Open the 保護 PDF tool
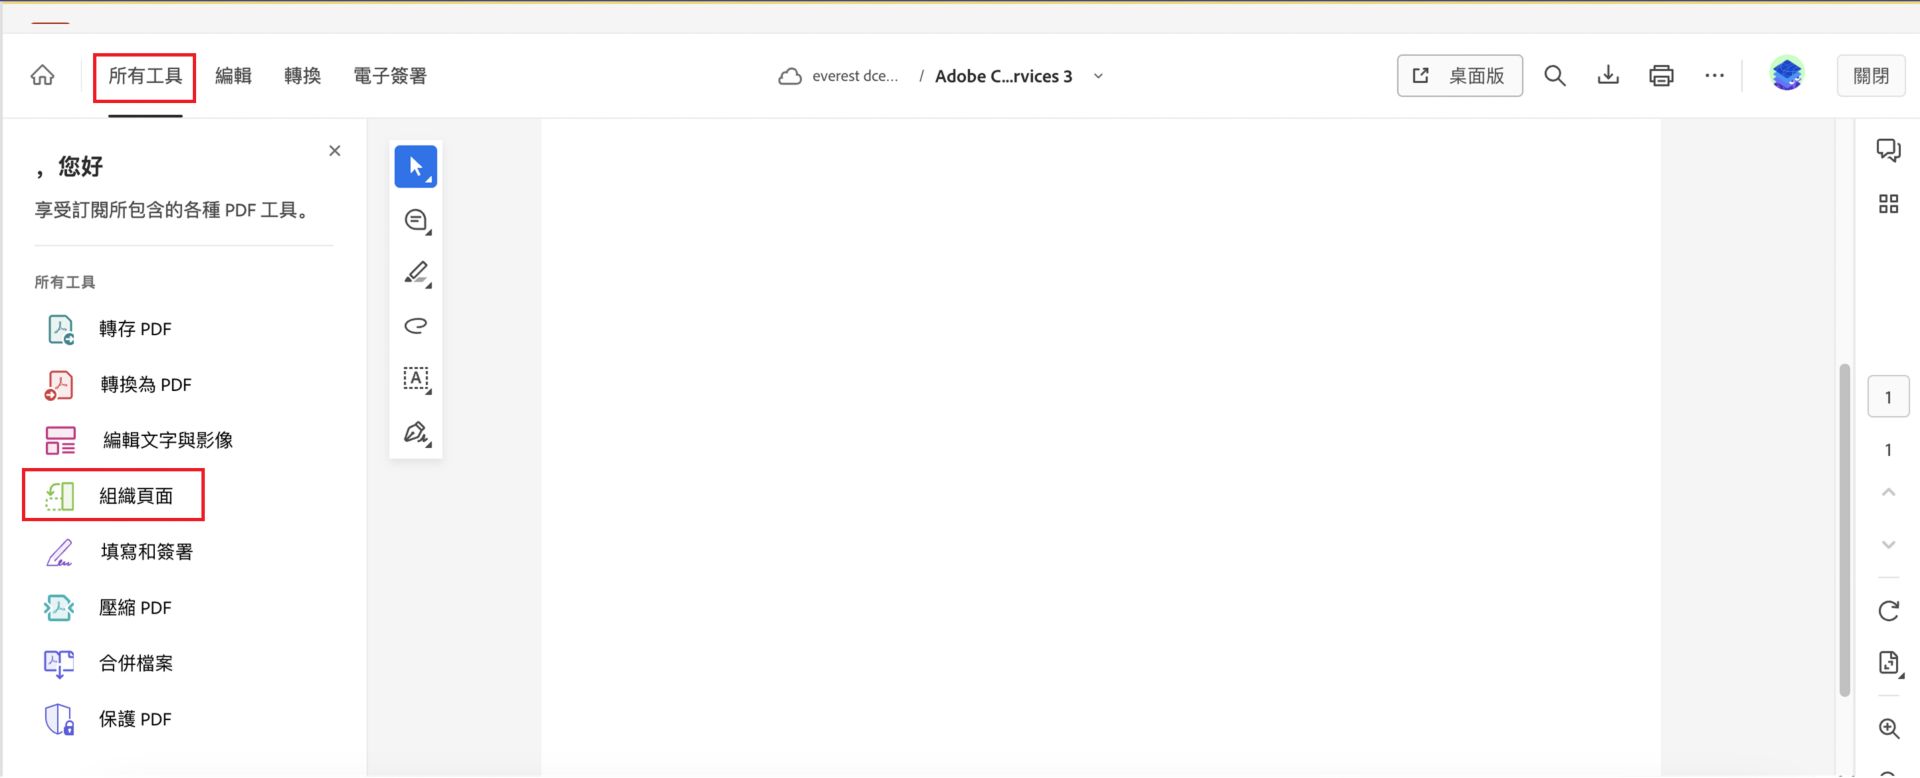 (x=110, y=719)
